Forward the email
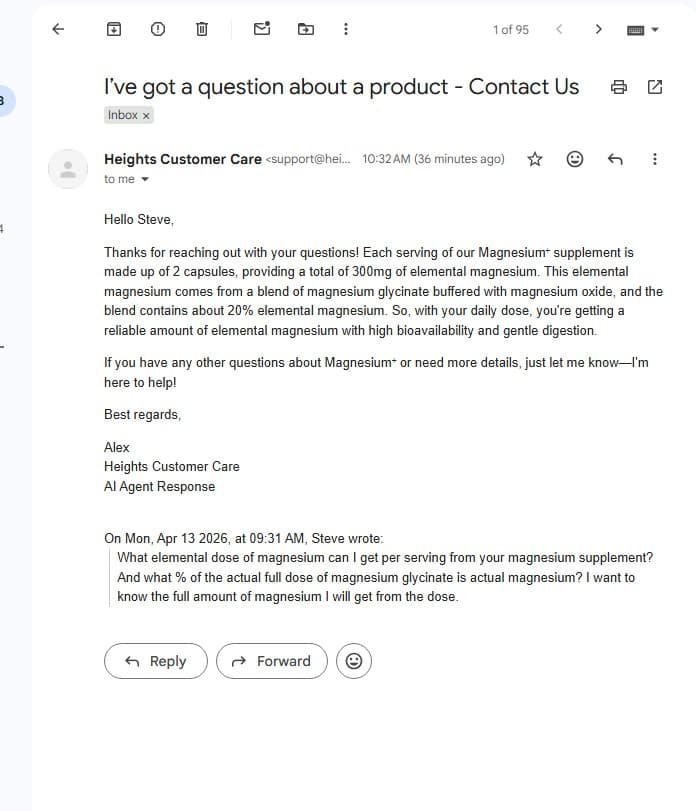The width and height of the screenshot is (696, 811). click(271, 661)
